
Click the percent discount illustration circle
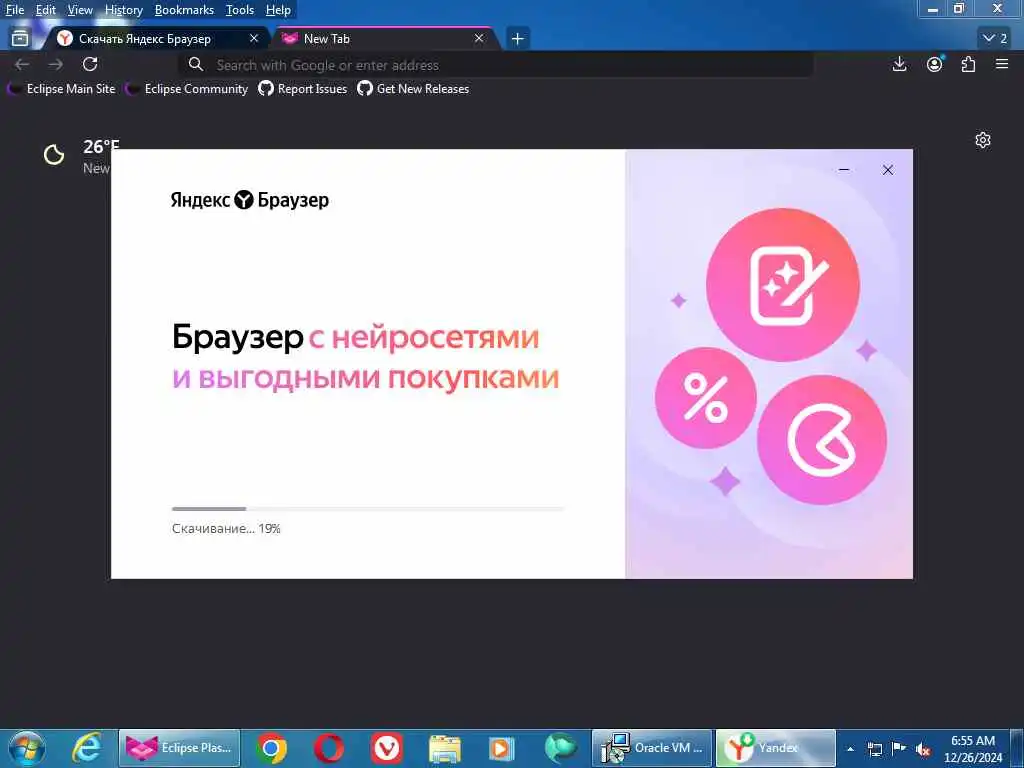pos(705,398)
